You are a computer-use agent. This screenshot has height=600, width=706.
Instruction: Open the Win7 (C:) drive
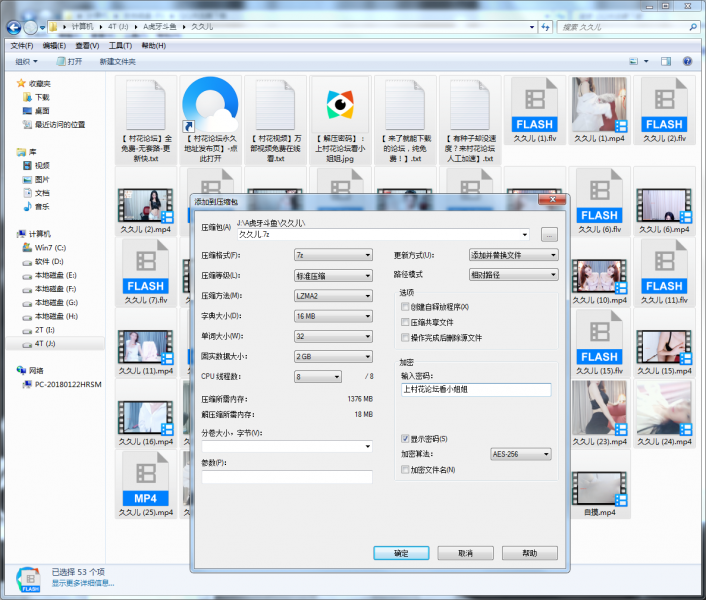[49, 247]
